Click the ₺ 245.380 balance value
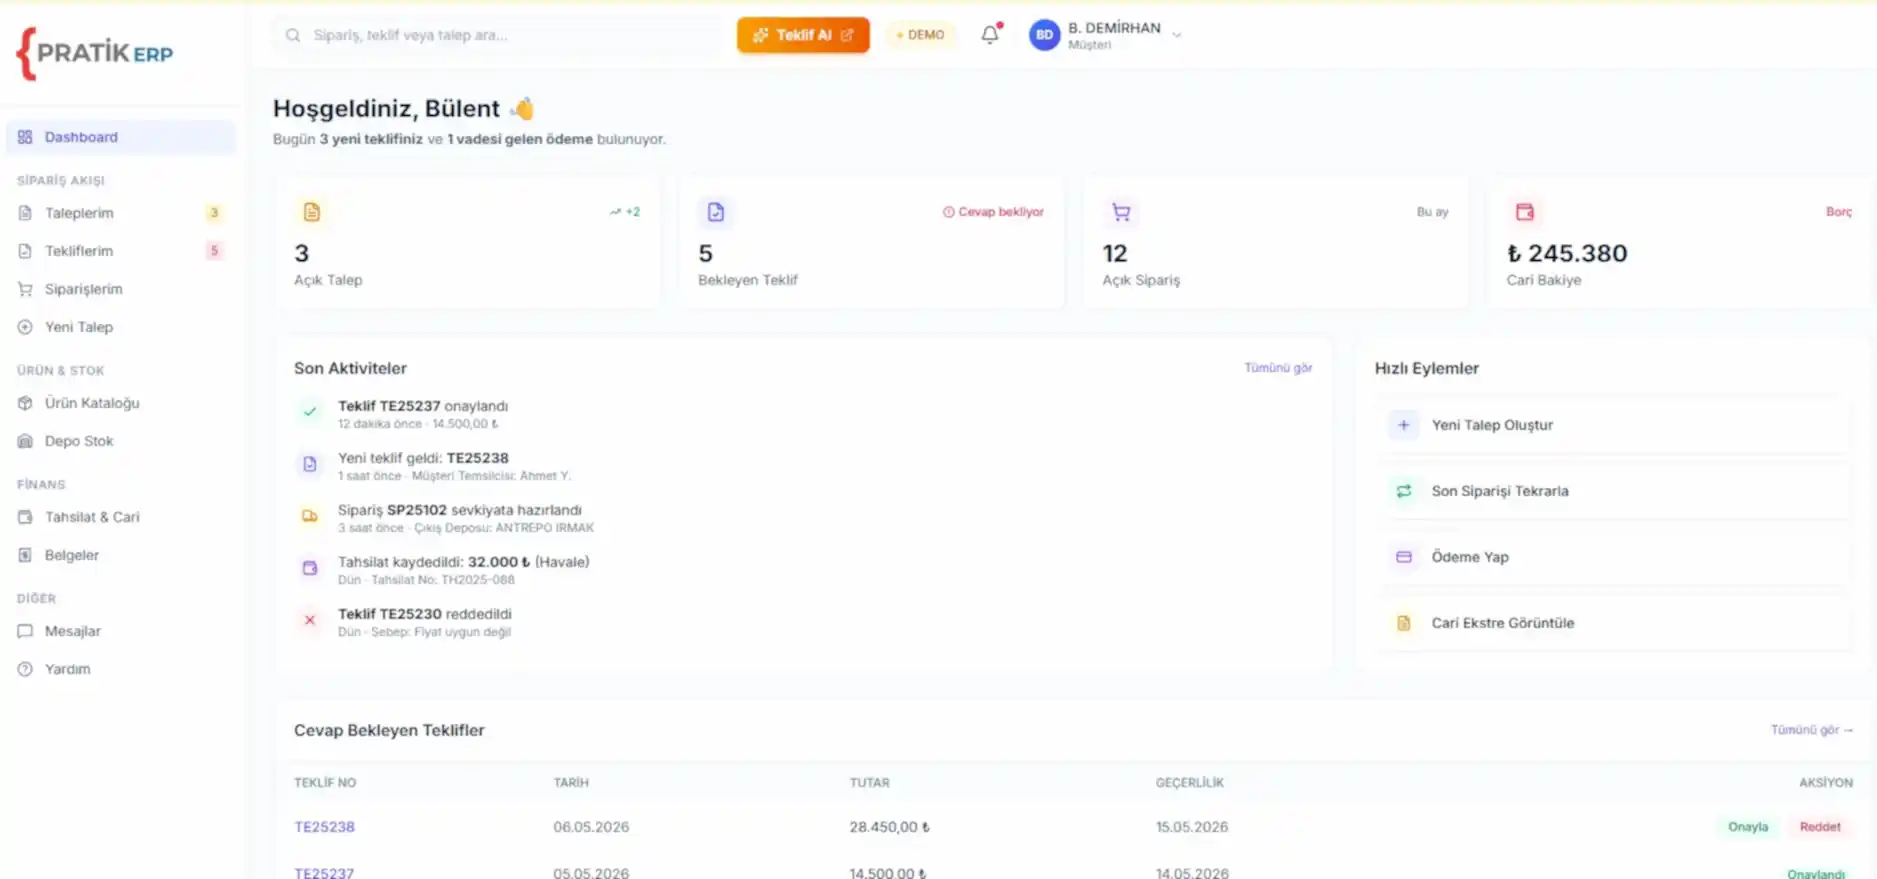1877x879 pixels. point(1567,254)
